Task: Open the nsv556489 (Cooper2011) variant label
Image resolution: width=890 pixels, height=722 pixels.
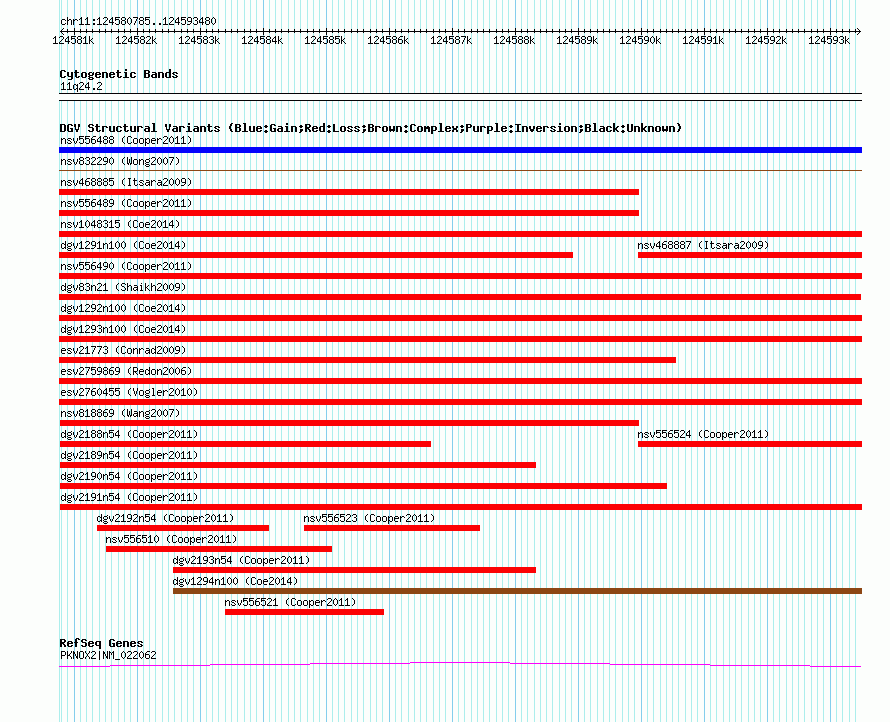Action: [126, 203]
